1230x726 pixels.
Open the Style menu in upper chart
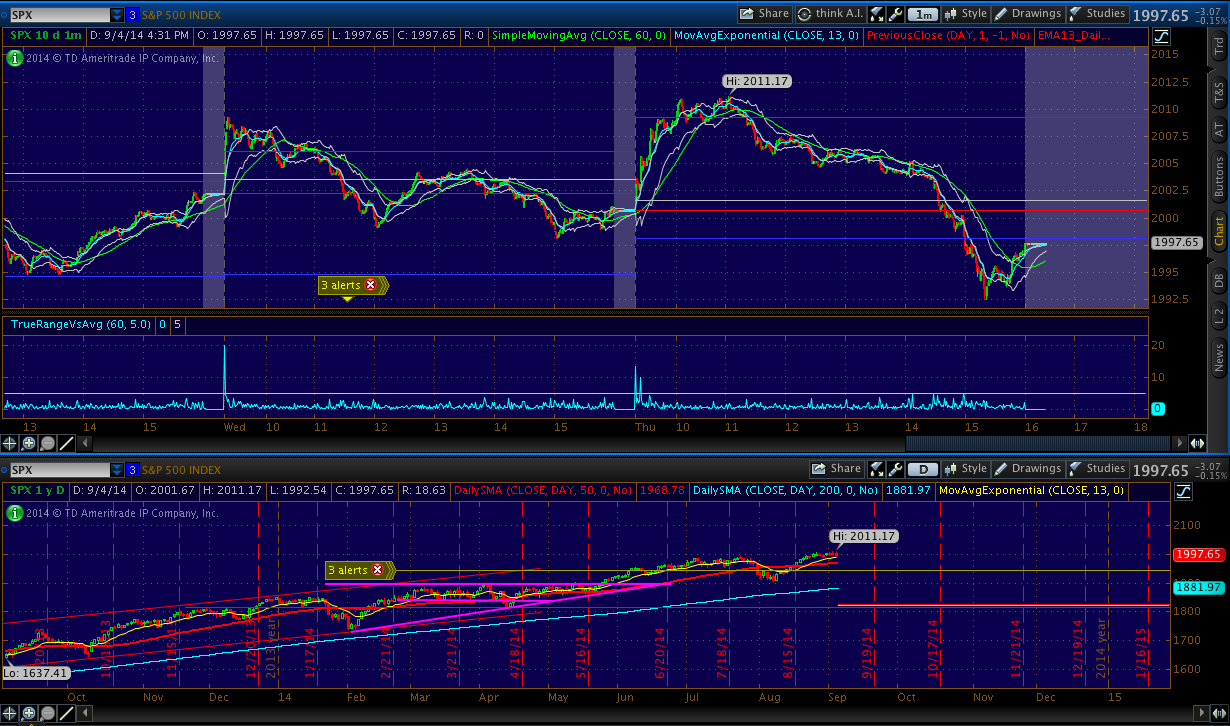point(965,14)
